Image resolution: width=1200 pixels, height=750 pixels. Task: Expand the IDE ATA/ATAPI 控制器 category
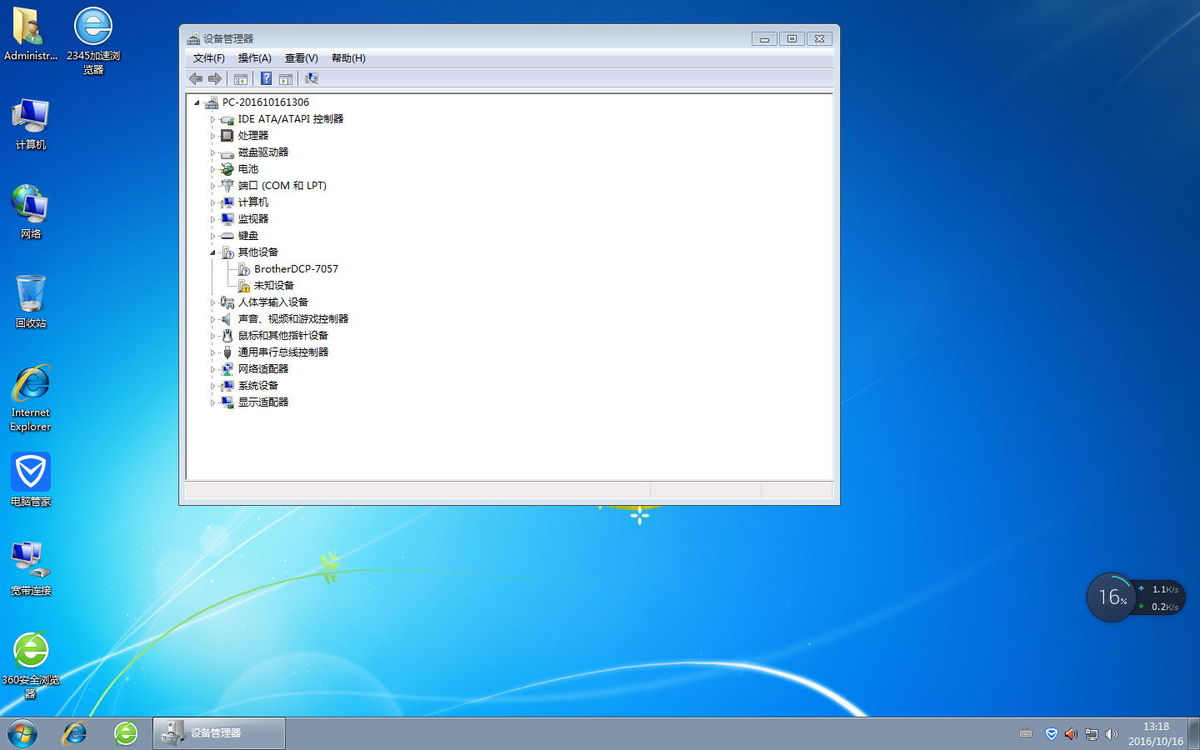213,119
